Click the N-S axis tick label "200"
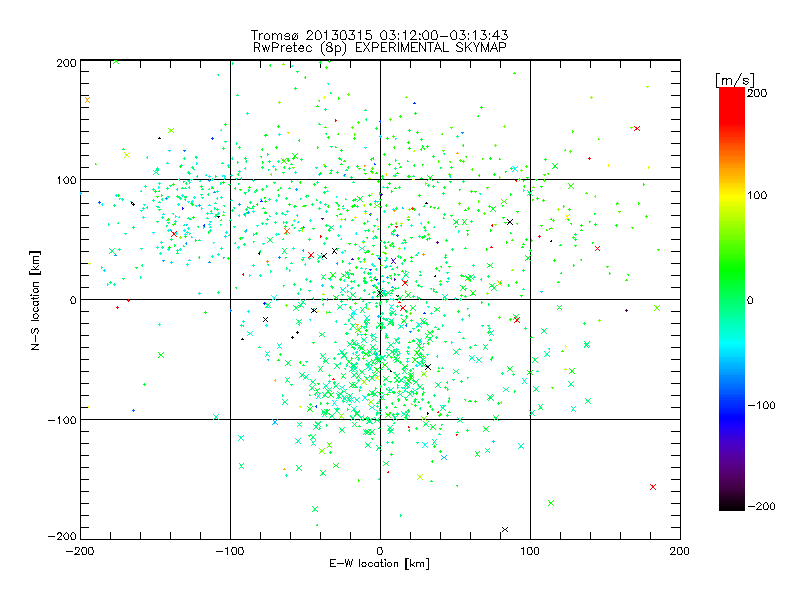Viewport: 800px width, 600px height. (x=66, y=63)
